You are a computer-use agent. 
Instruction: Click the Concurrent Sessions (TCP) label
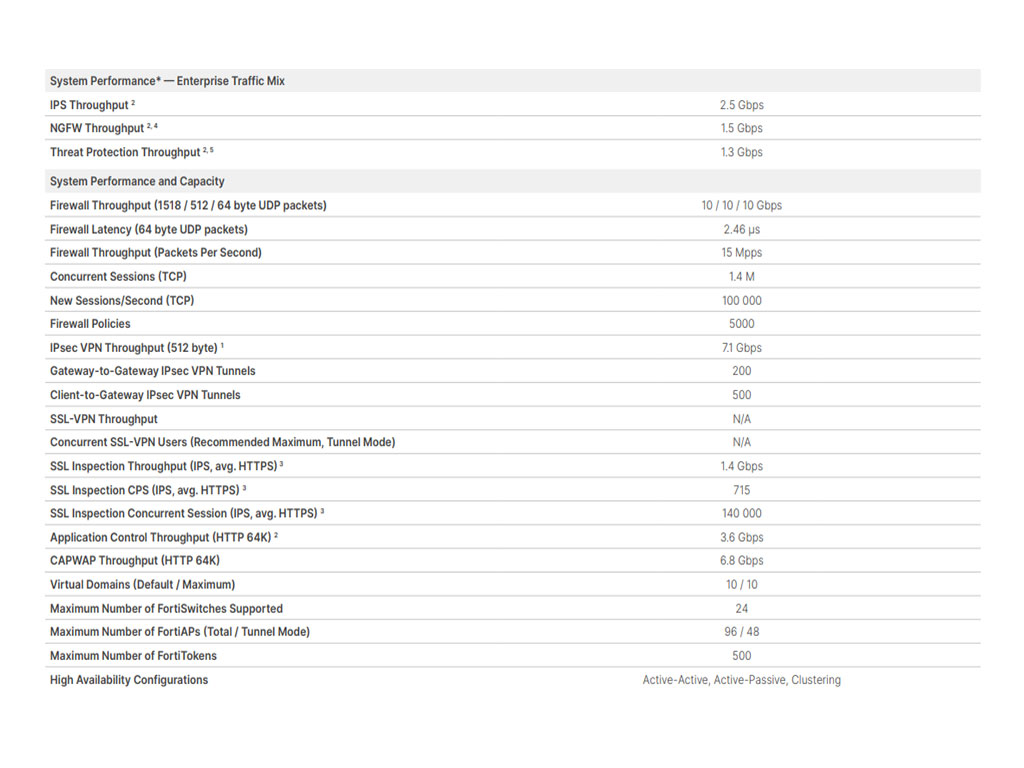tap(118, 277)
